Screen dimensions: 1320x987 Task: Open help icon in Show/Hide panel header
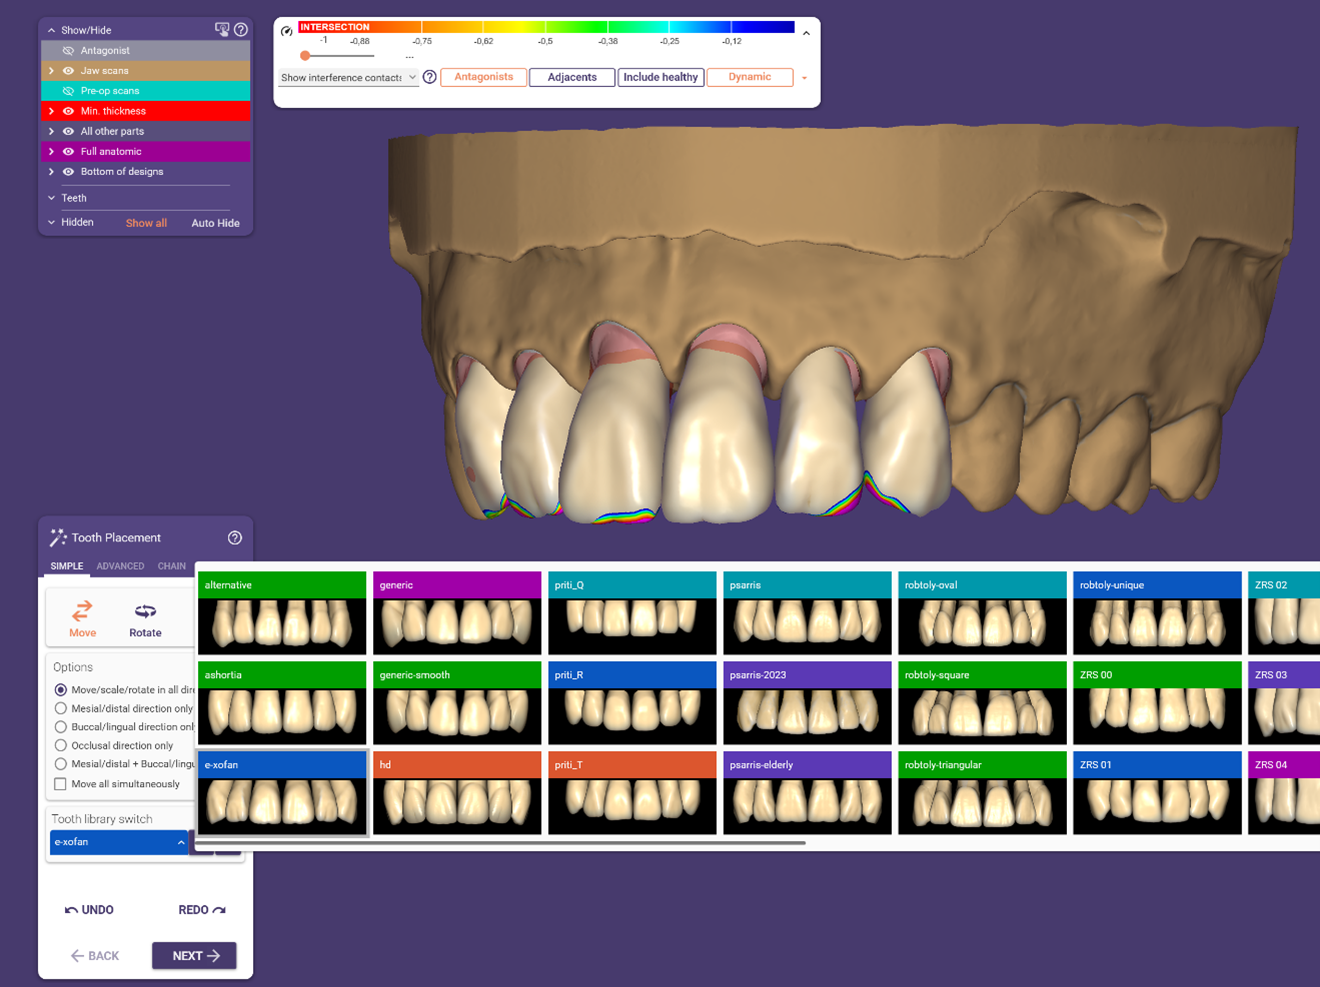tap(241, 30)
